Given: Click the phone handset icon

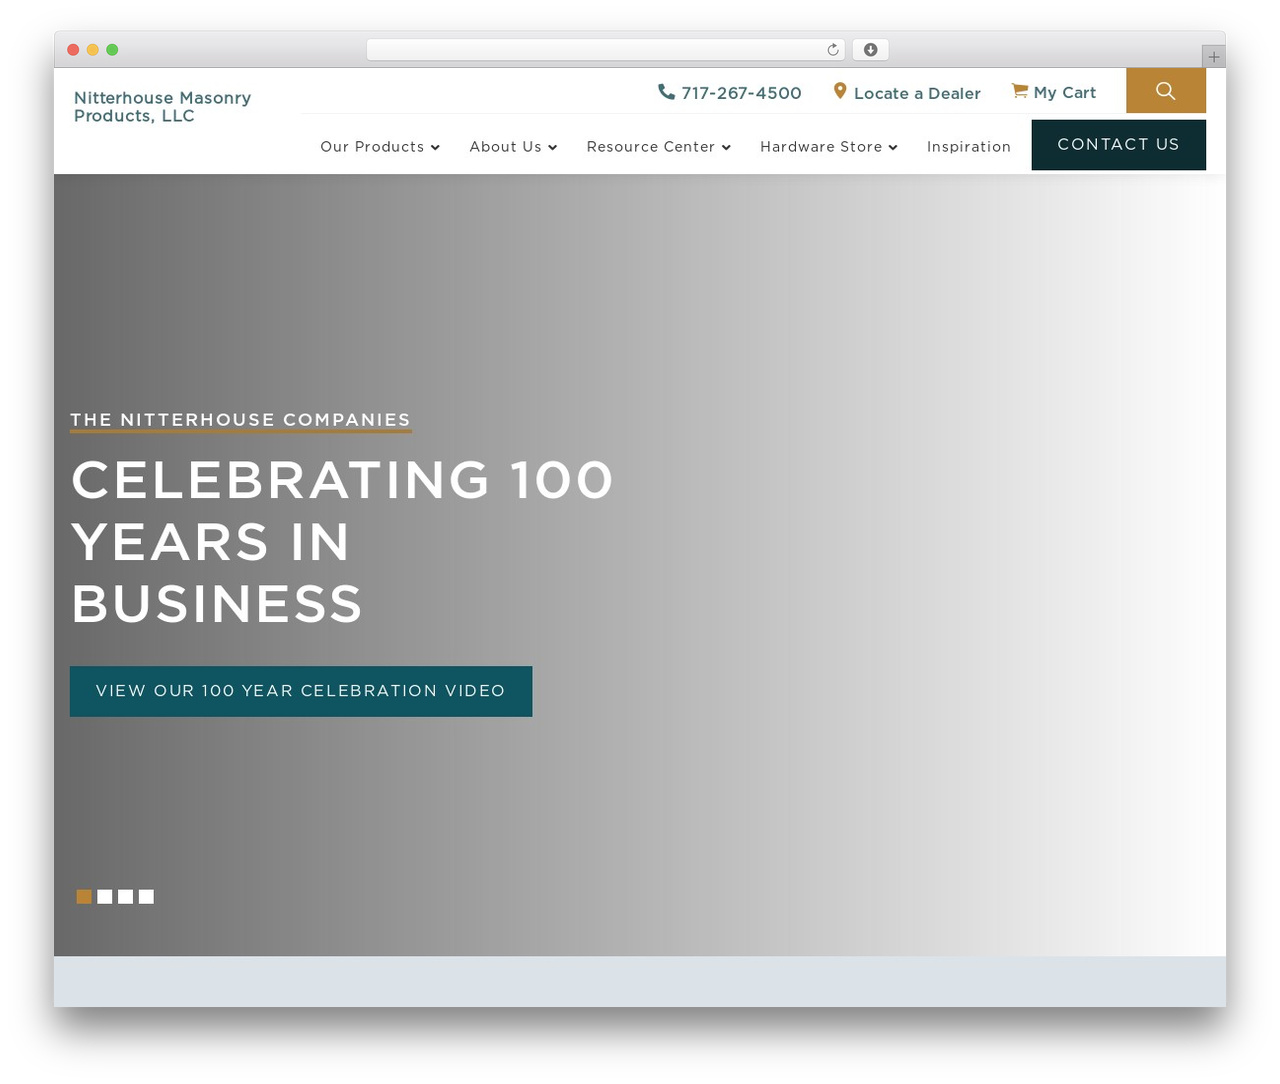Looking at the screenshot, I should (x=666, y=91).
